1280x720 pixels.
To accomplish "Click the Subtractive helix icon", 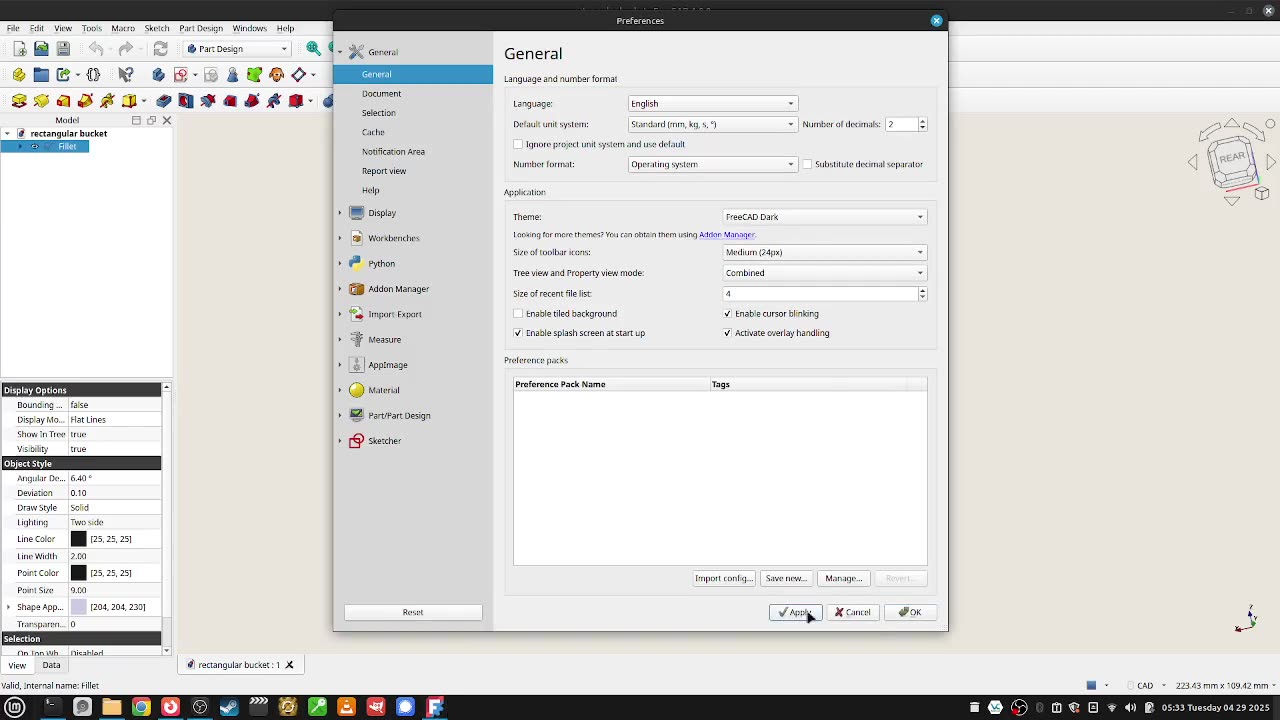I will tap(274, 101).
